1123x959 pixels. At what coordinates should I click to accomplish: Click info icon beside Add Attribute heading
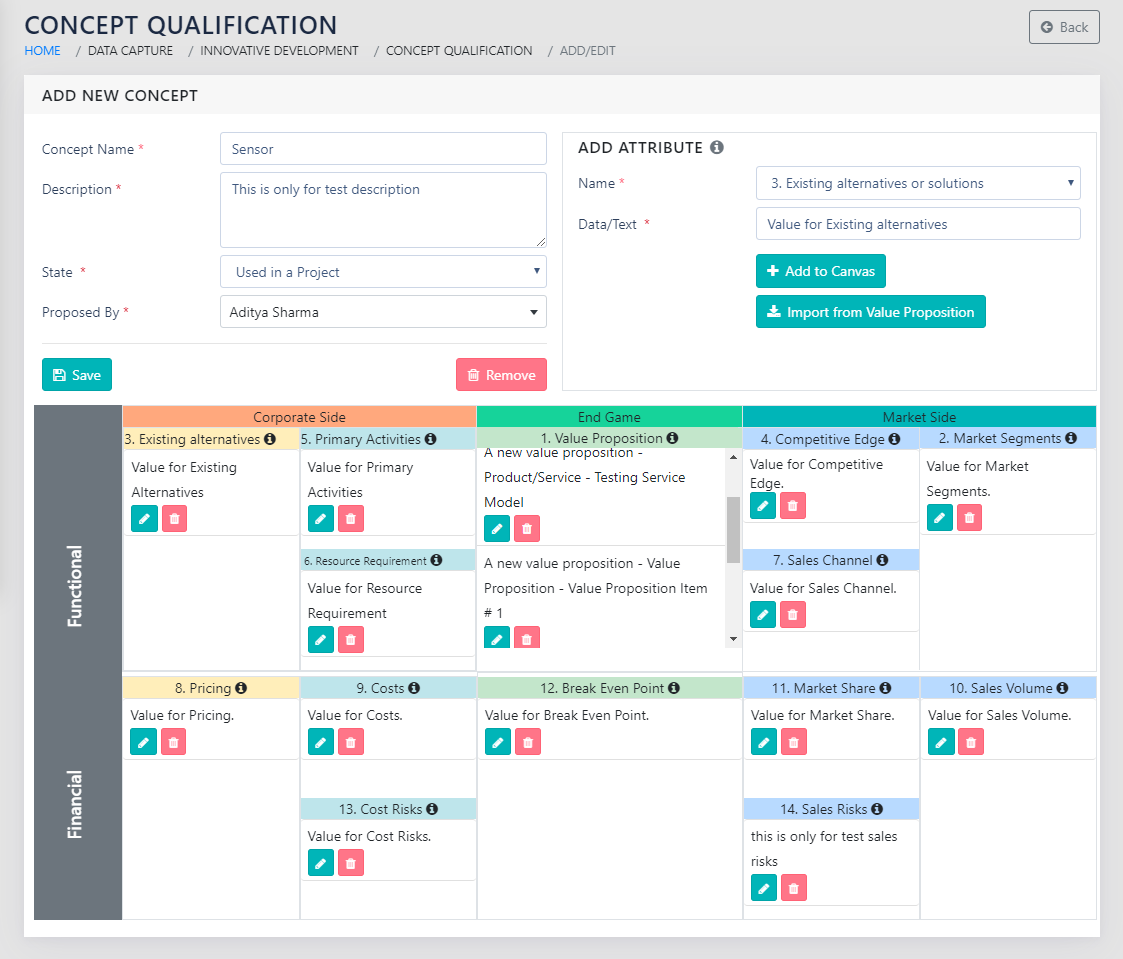coord(716,148)
